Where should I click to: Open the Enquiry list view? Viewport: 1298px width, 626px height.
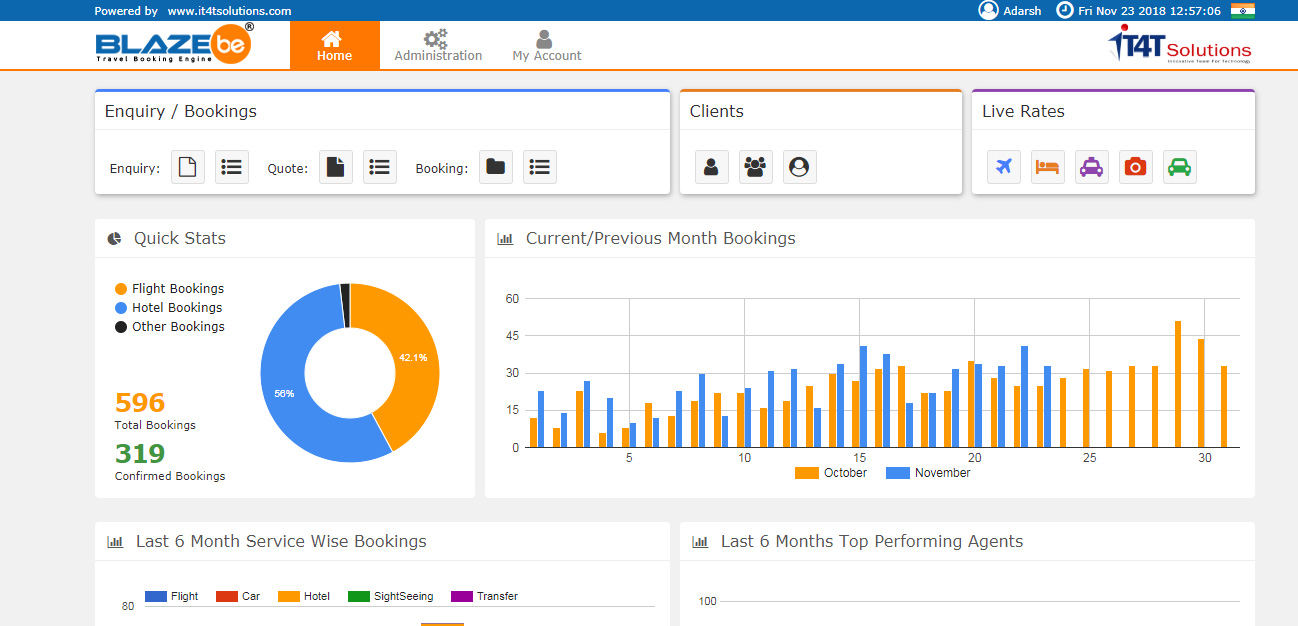[x=232, y=168]
